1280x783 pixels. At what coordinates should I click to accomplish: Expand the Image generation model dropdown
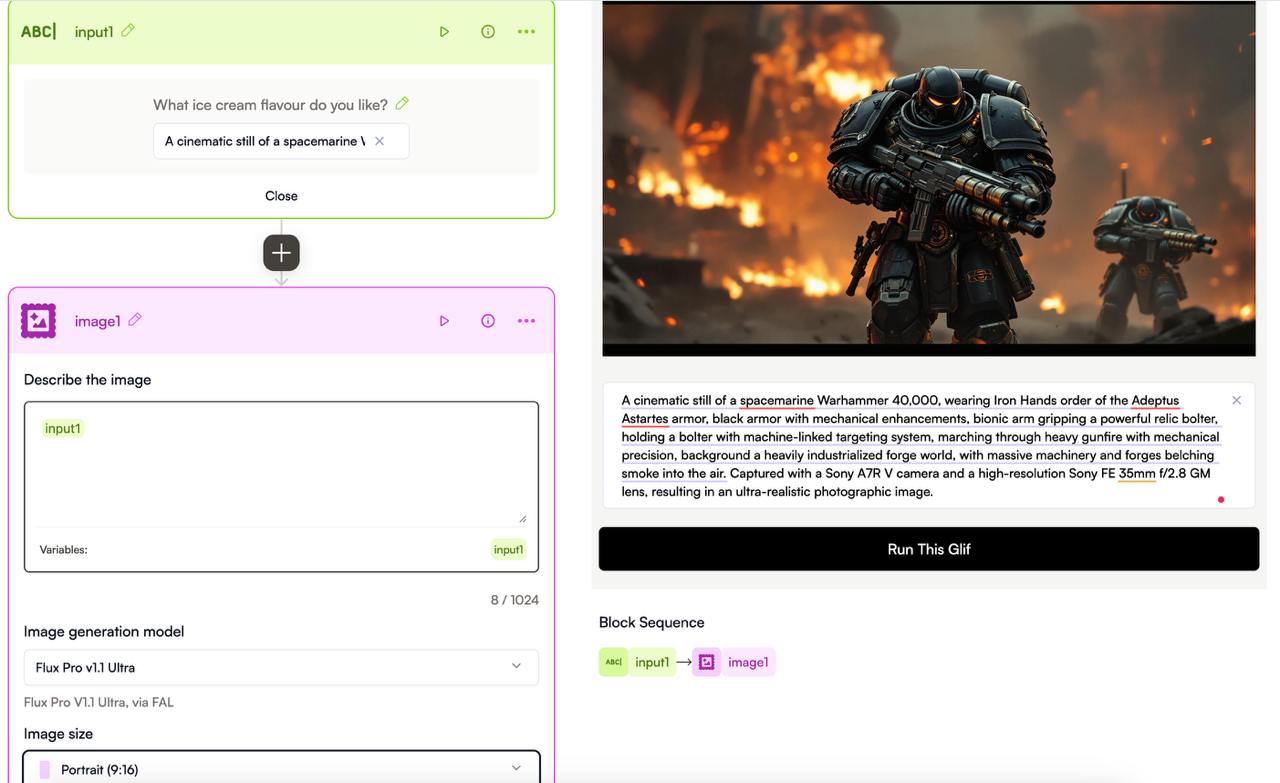[x=281, y=667]
